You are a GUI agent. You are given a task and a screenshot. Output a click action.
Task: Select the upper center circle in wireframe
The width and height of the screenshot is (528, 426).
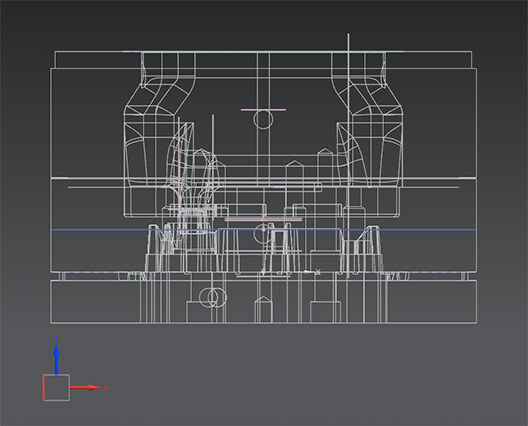coord(263,119)
